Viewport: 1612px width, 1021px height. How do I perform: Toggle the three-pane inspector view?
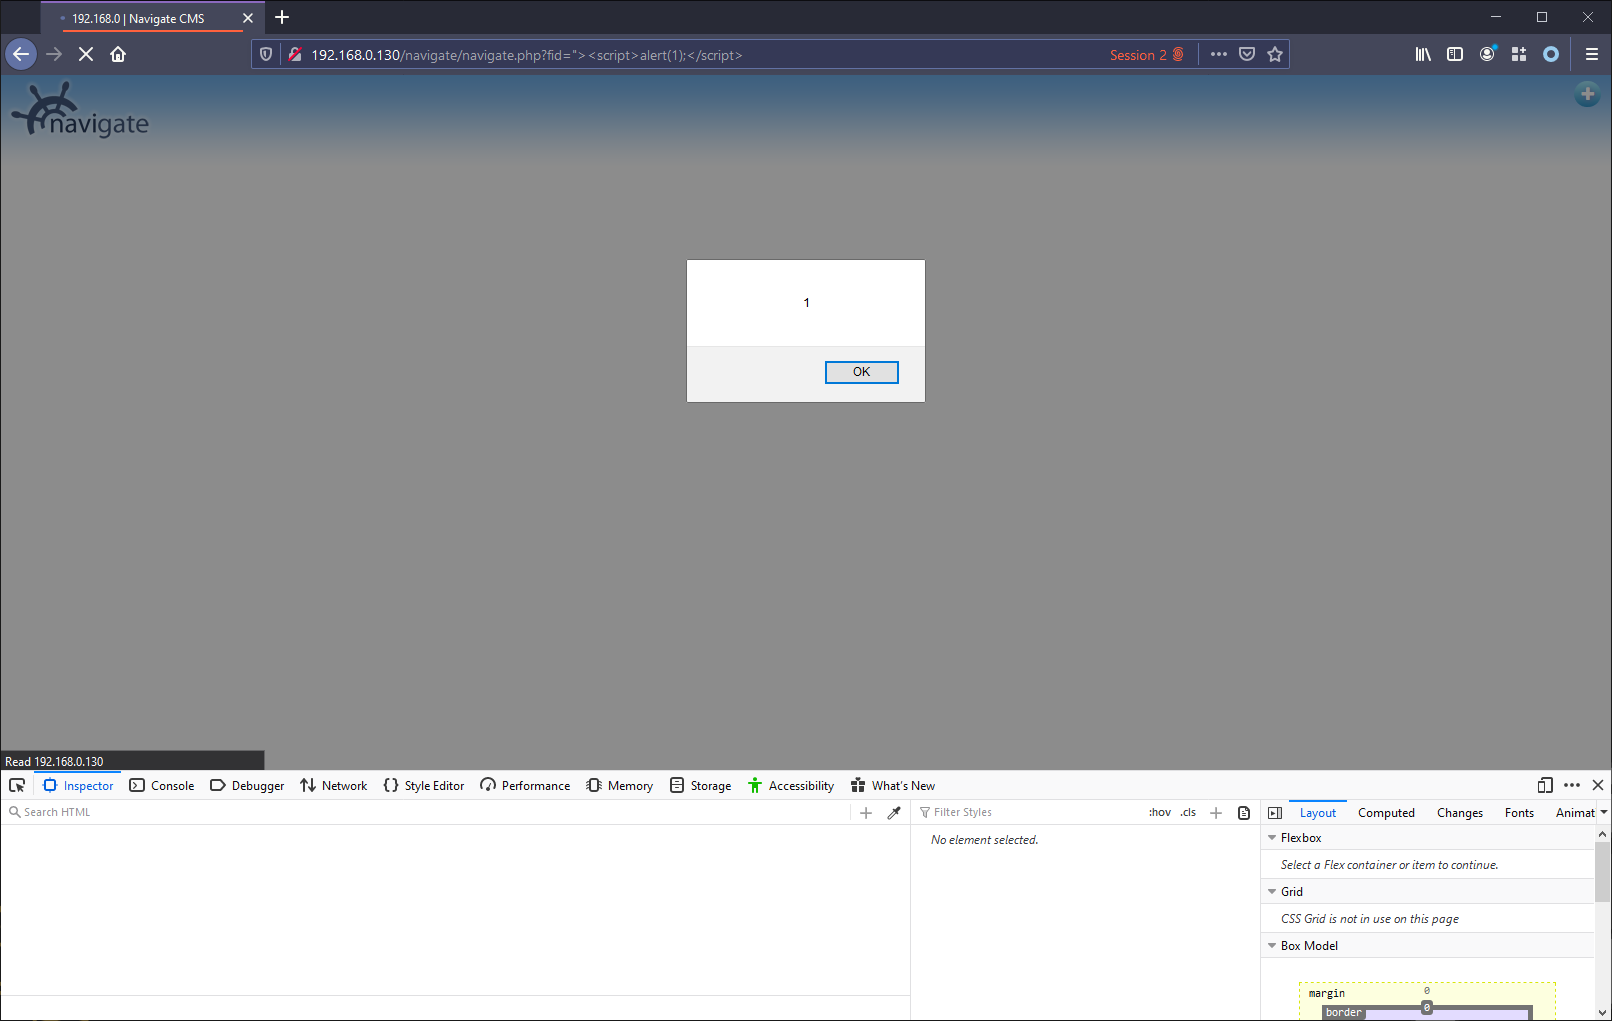[x=1275, y=813]
